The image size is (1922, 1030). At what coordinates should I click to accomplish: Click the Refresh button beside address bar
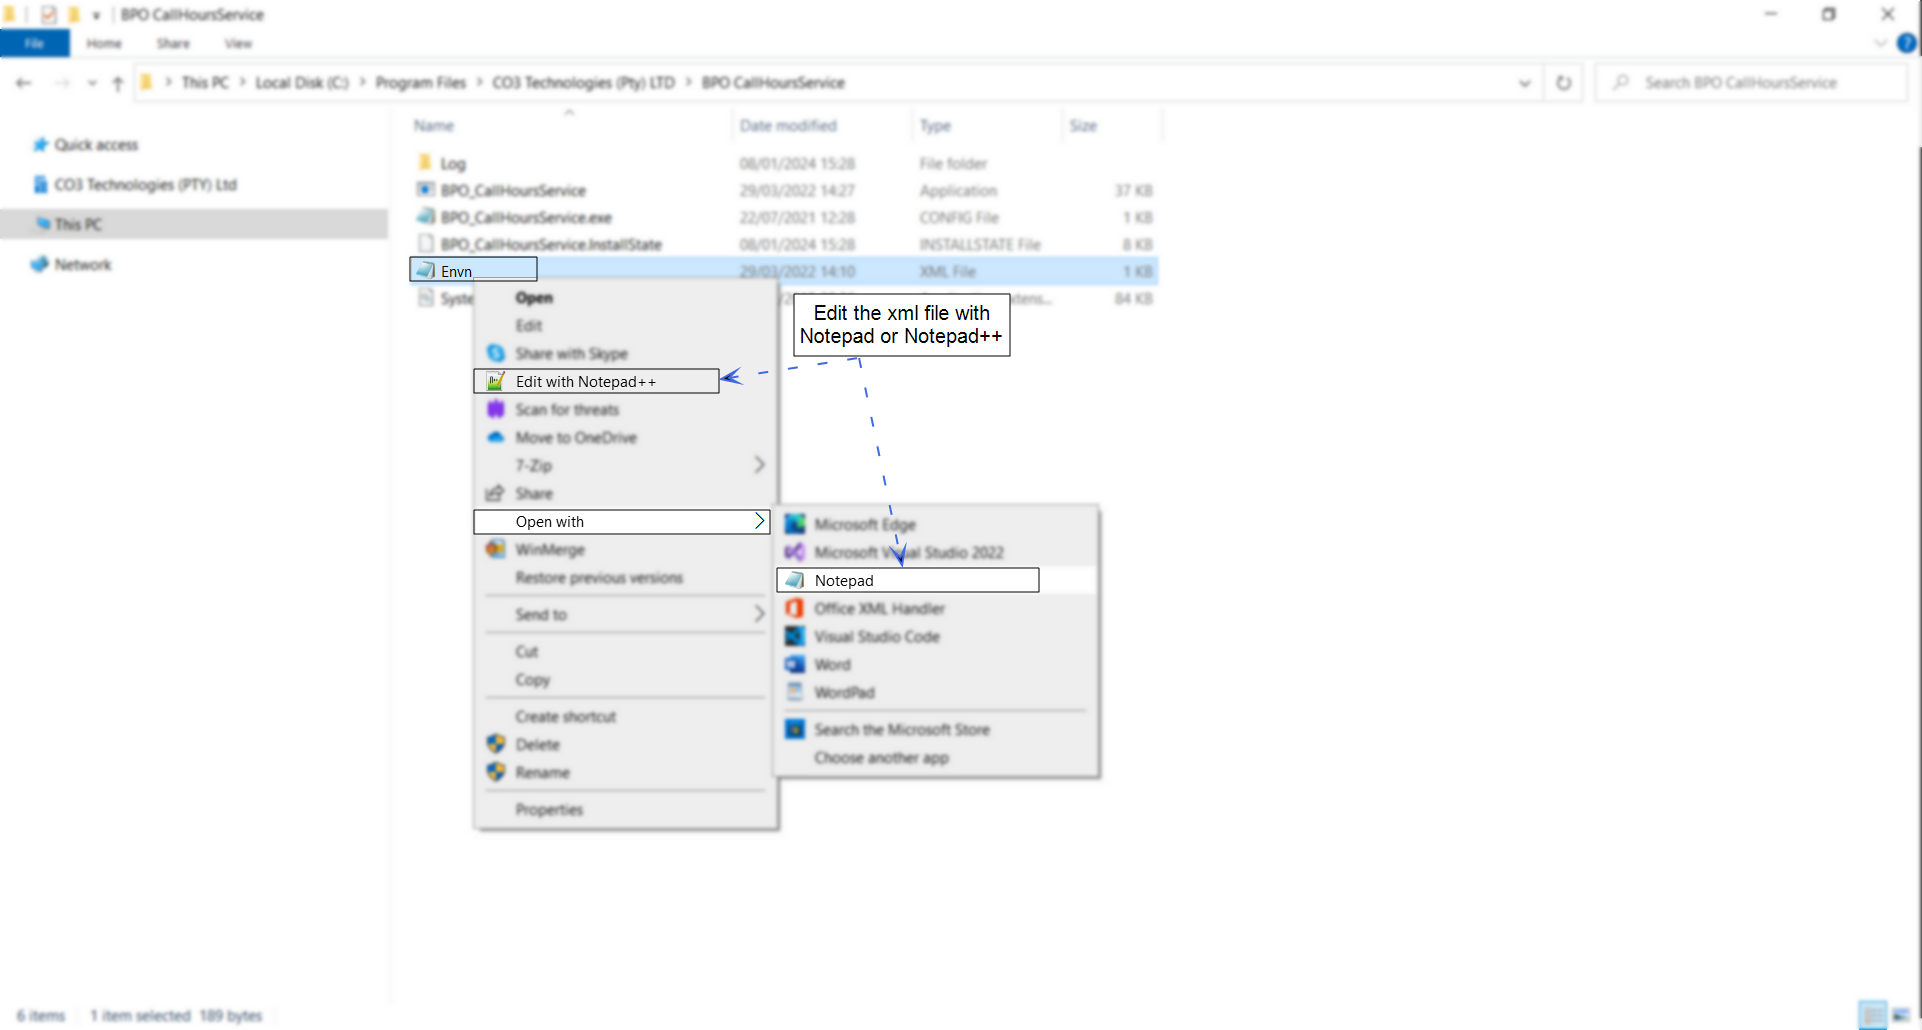pyautogui.click(x=1564, y=83)
